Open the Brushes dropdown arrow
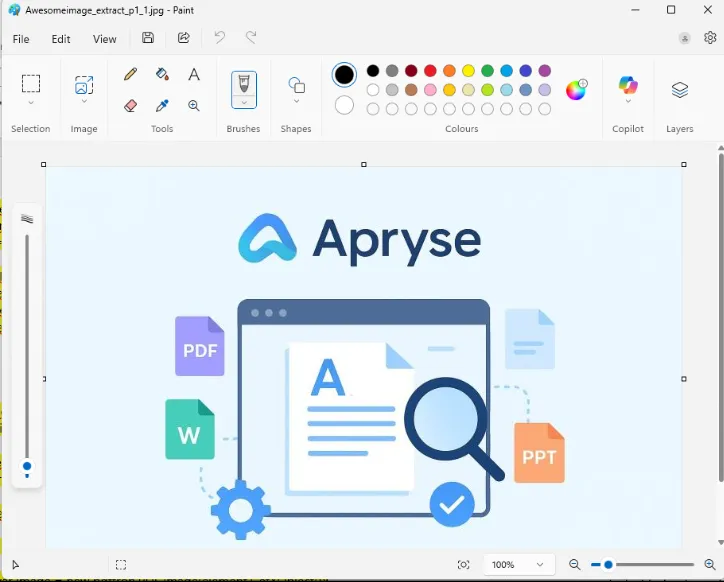 pyautogui.click(x=244, y=103)
